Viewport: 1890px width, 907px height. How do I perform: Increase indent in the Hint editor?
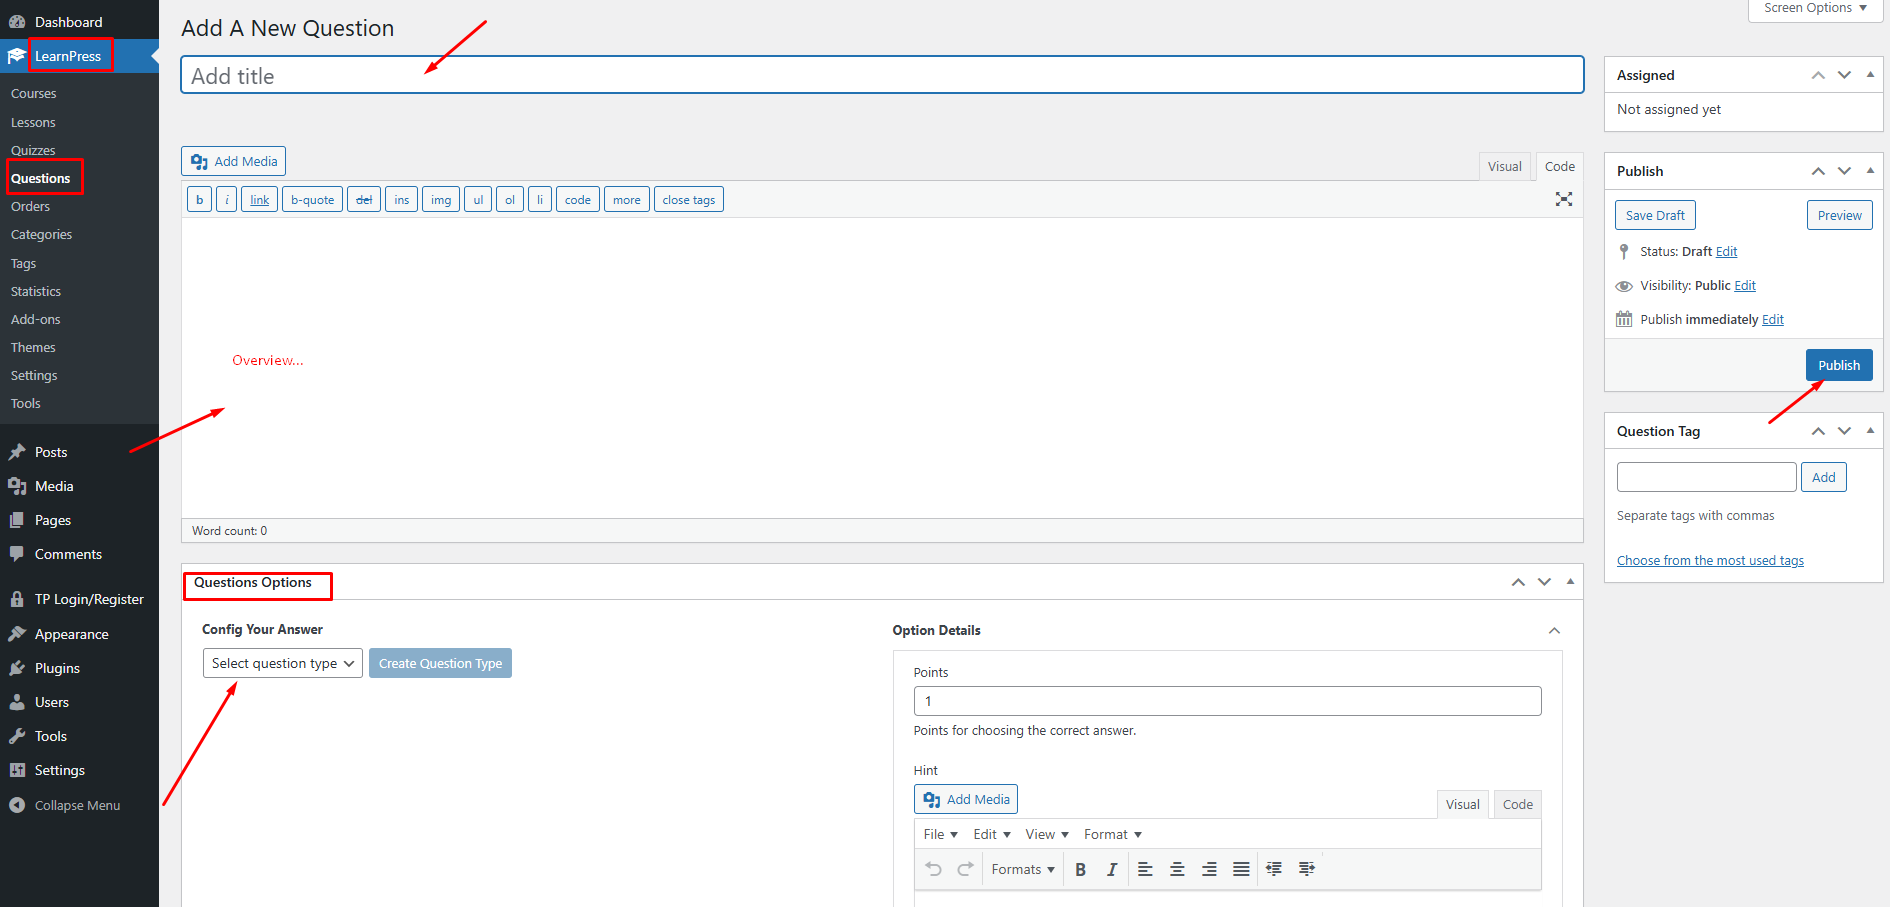[x=1306, y=869]
